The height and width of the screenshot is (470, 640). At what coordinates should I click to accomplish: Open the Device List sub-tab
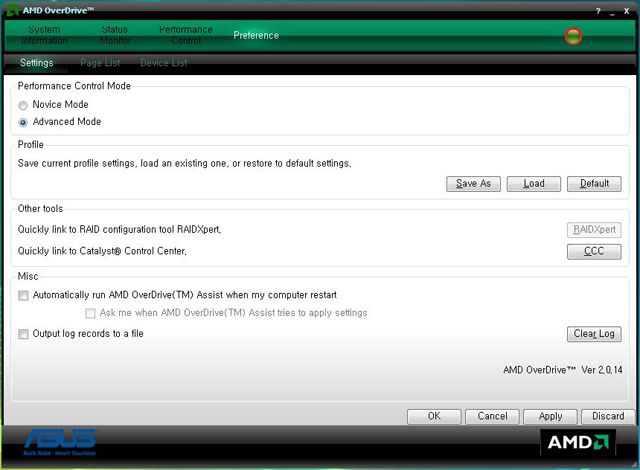[163, 63]
